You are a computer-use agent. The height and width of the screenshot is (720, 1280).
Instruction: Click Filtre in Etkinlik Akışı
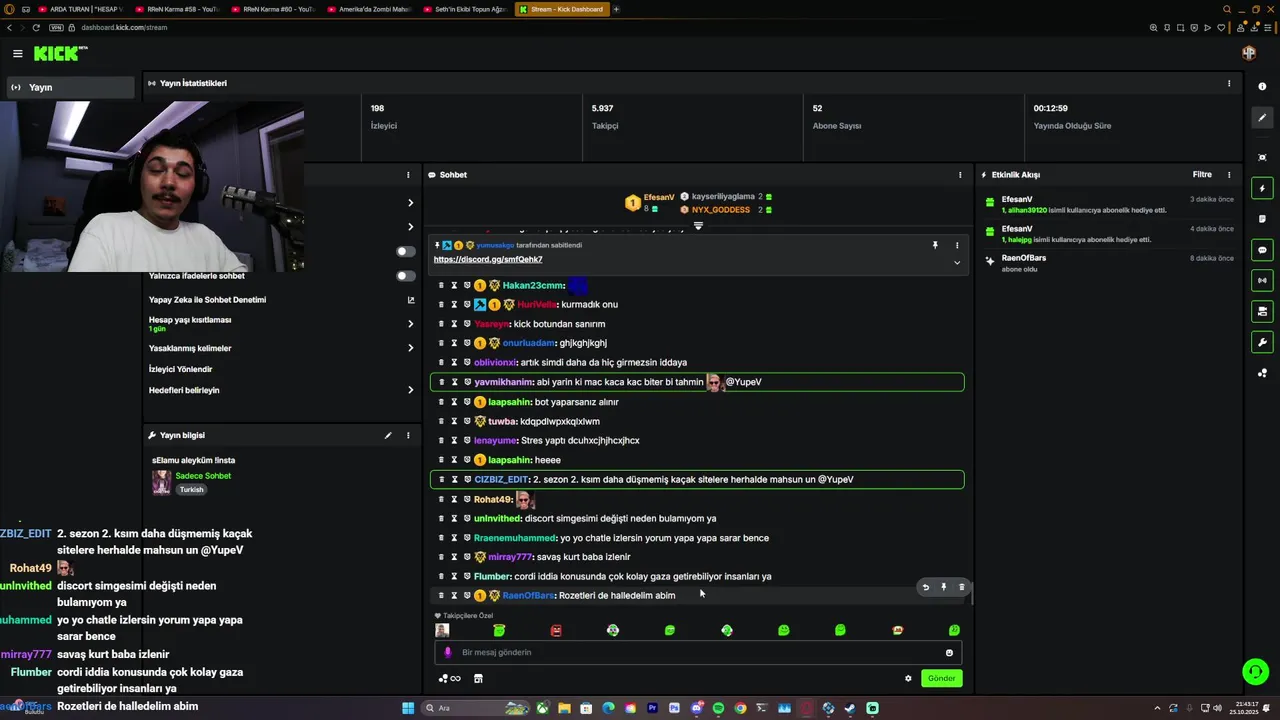pyautogui.click(x=1202, y=175)
